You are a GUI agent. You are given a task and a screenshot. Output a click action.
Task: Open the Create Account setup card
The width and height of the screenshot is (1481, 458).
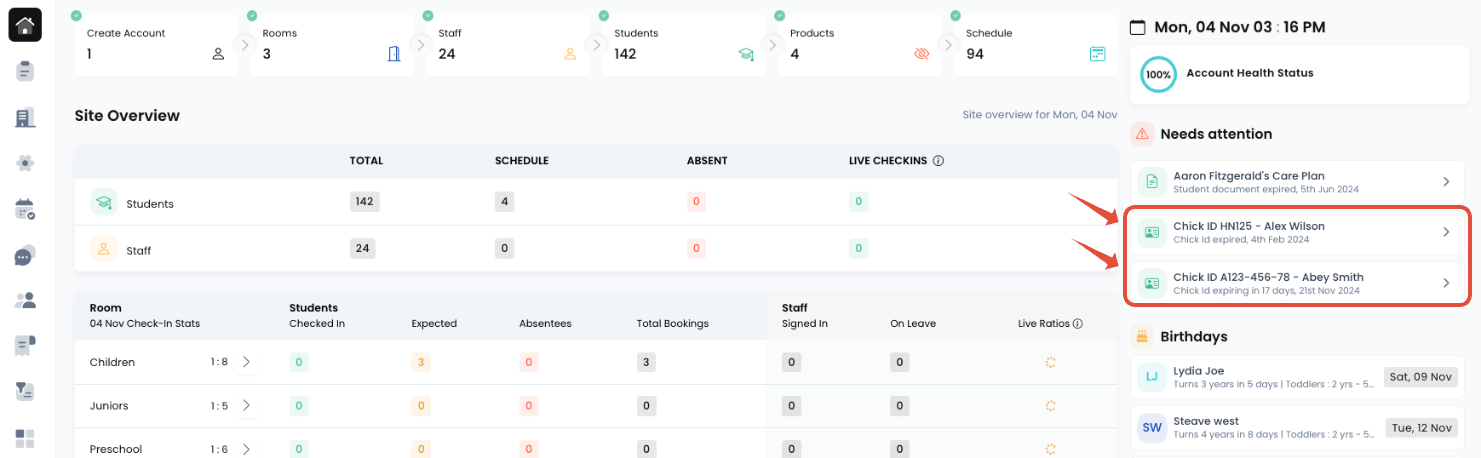[x=157, y=45]
